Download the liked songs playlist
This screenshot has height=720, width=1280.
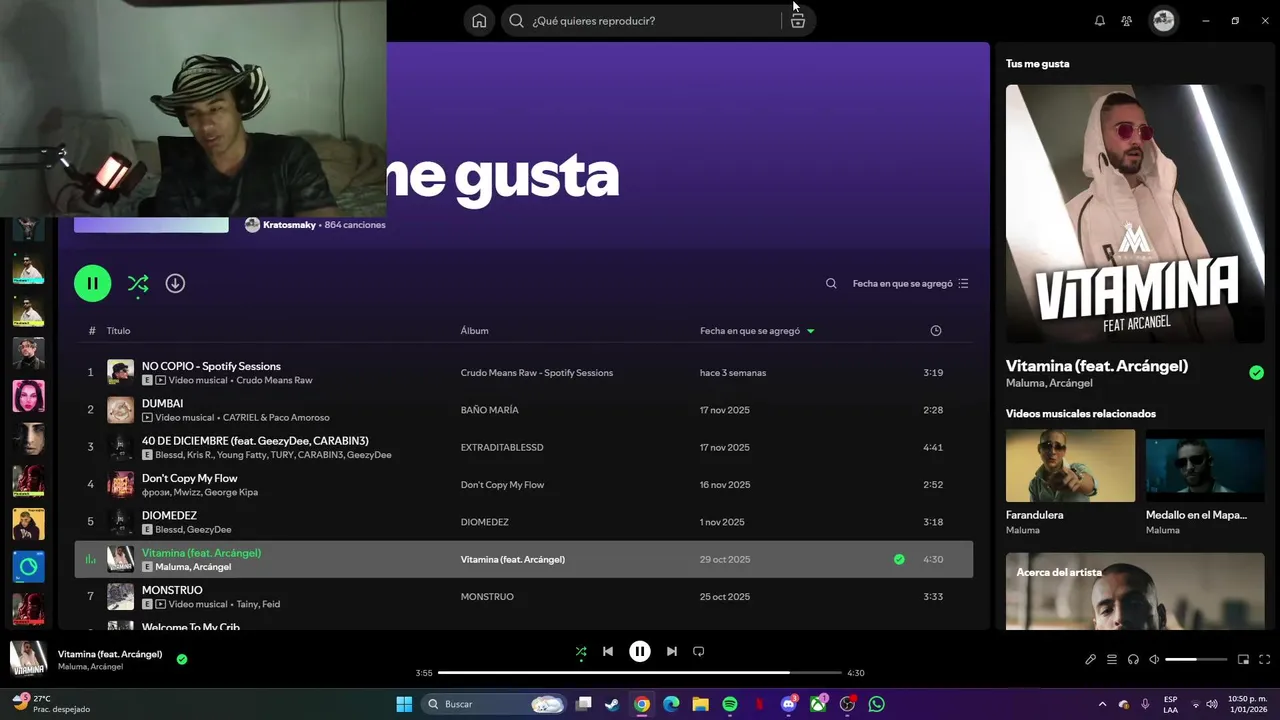coord(175,283)
